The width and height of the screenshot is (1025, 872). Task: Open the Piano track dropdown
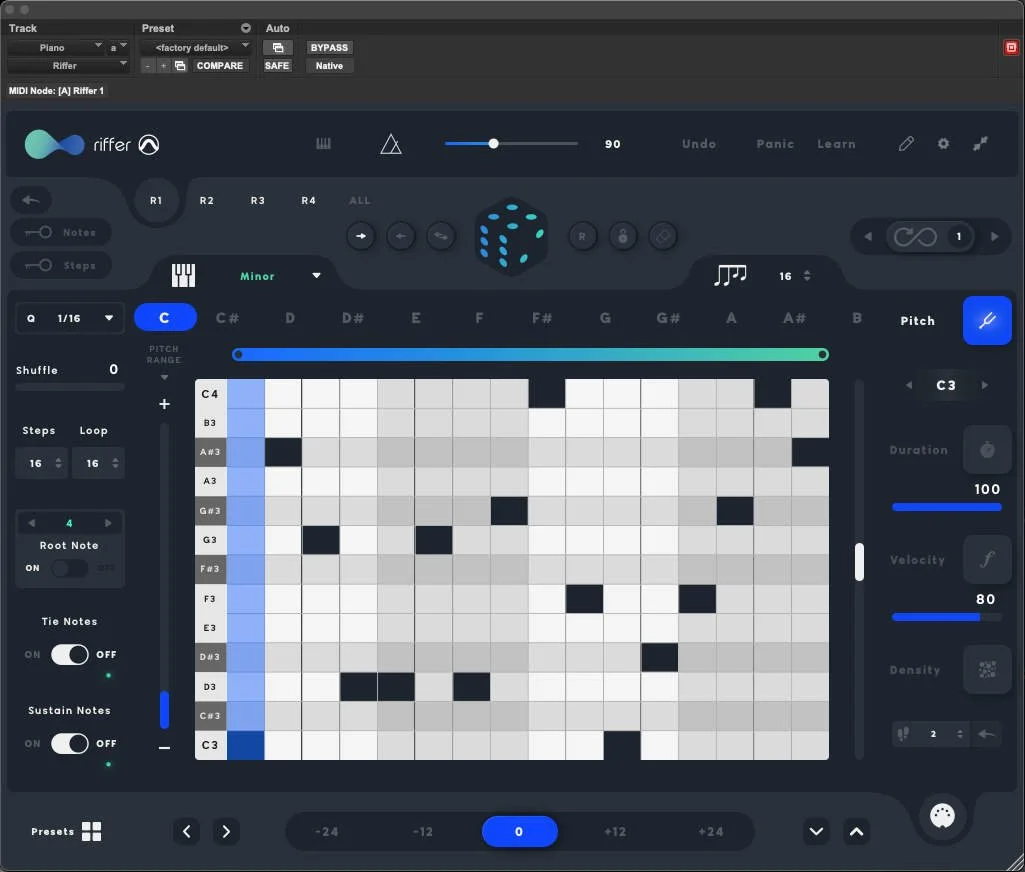point(62,46)
